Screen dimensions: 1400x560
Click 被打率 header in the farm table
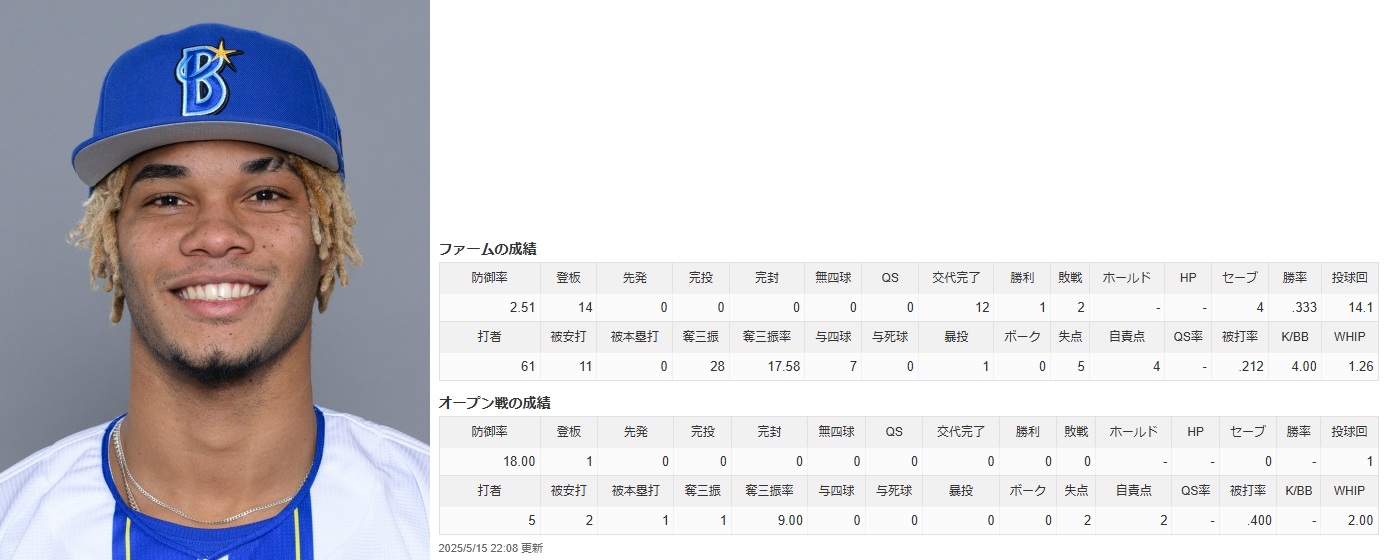(x=1239, y=337)
